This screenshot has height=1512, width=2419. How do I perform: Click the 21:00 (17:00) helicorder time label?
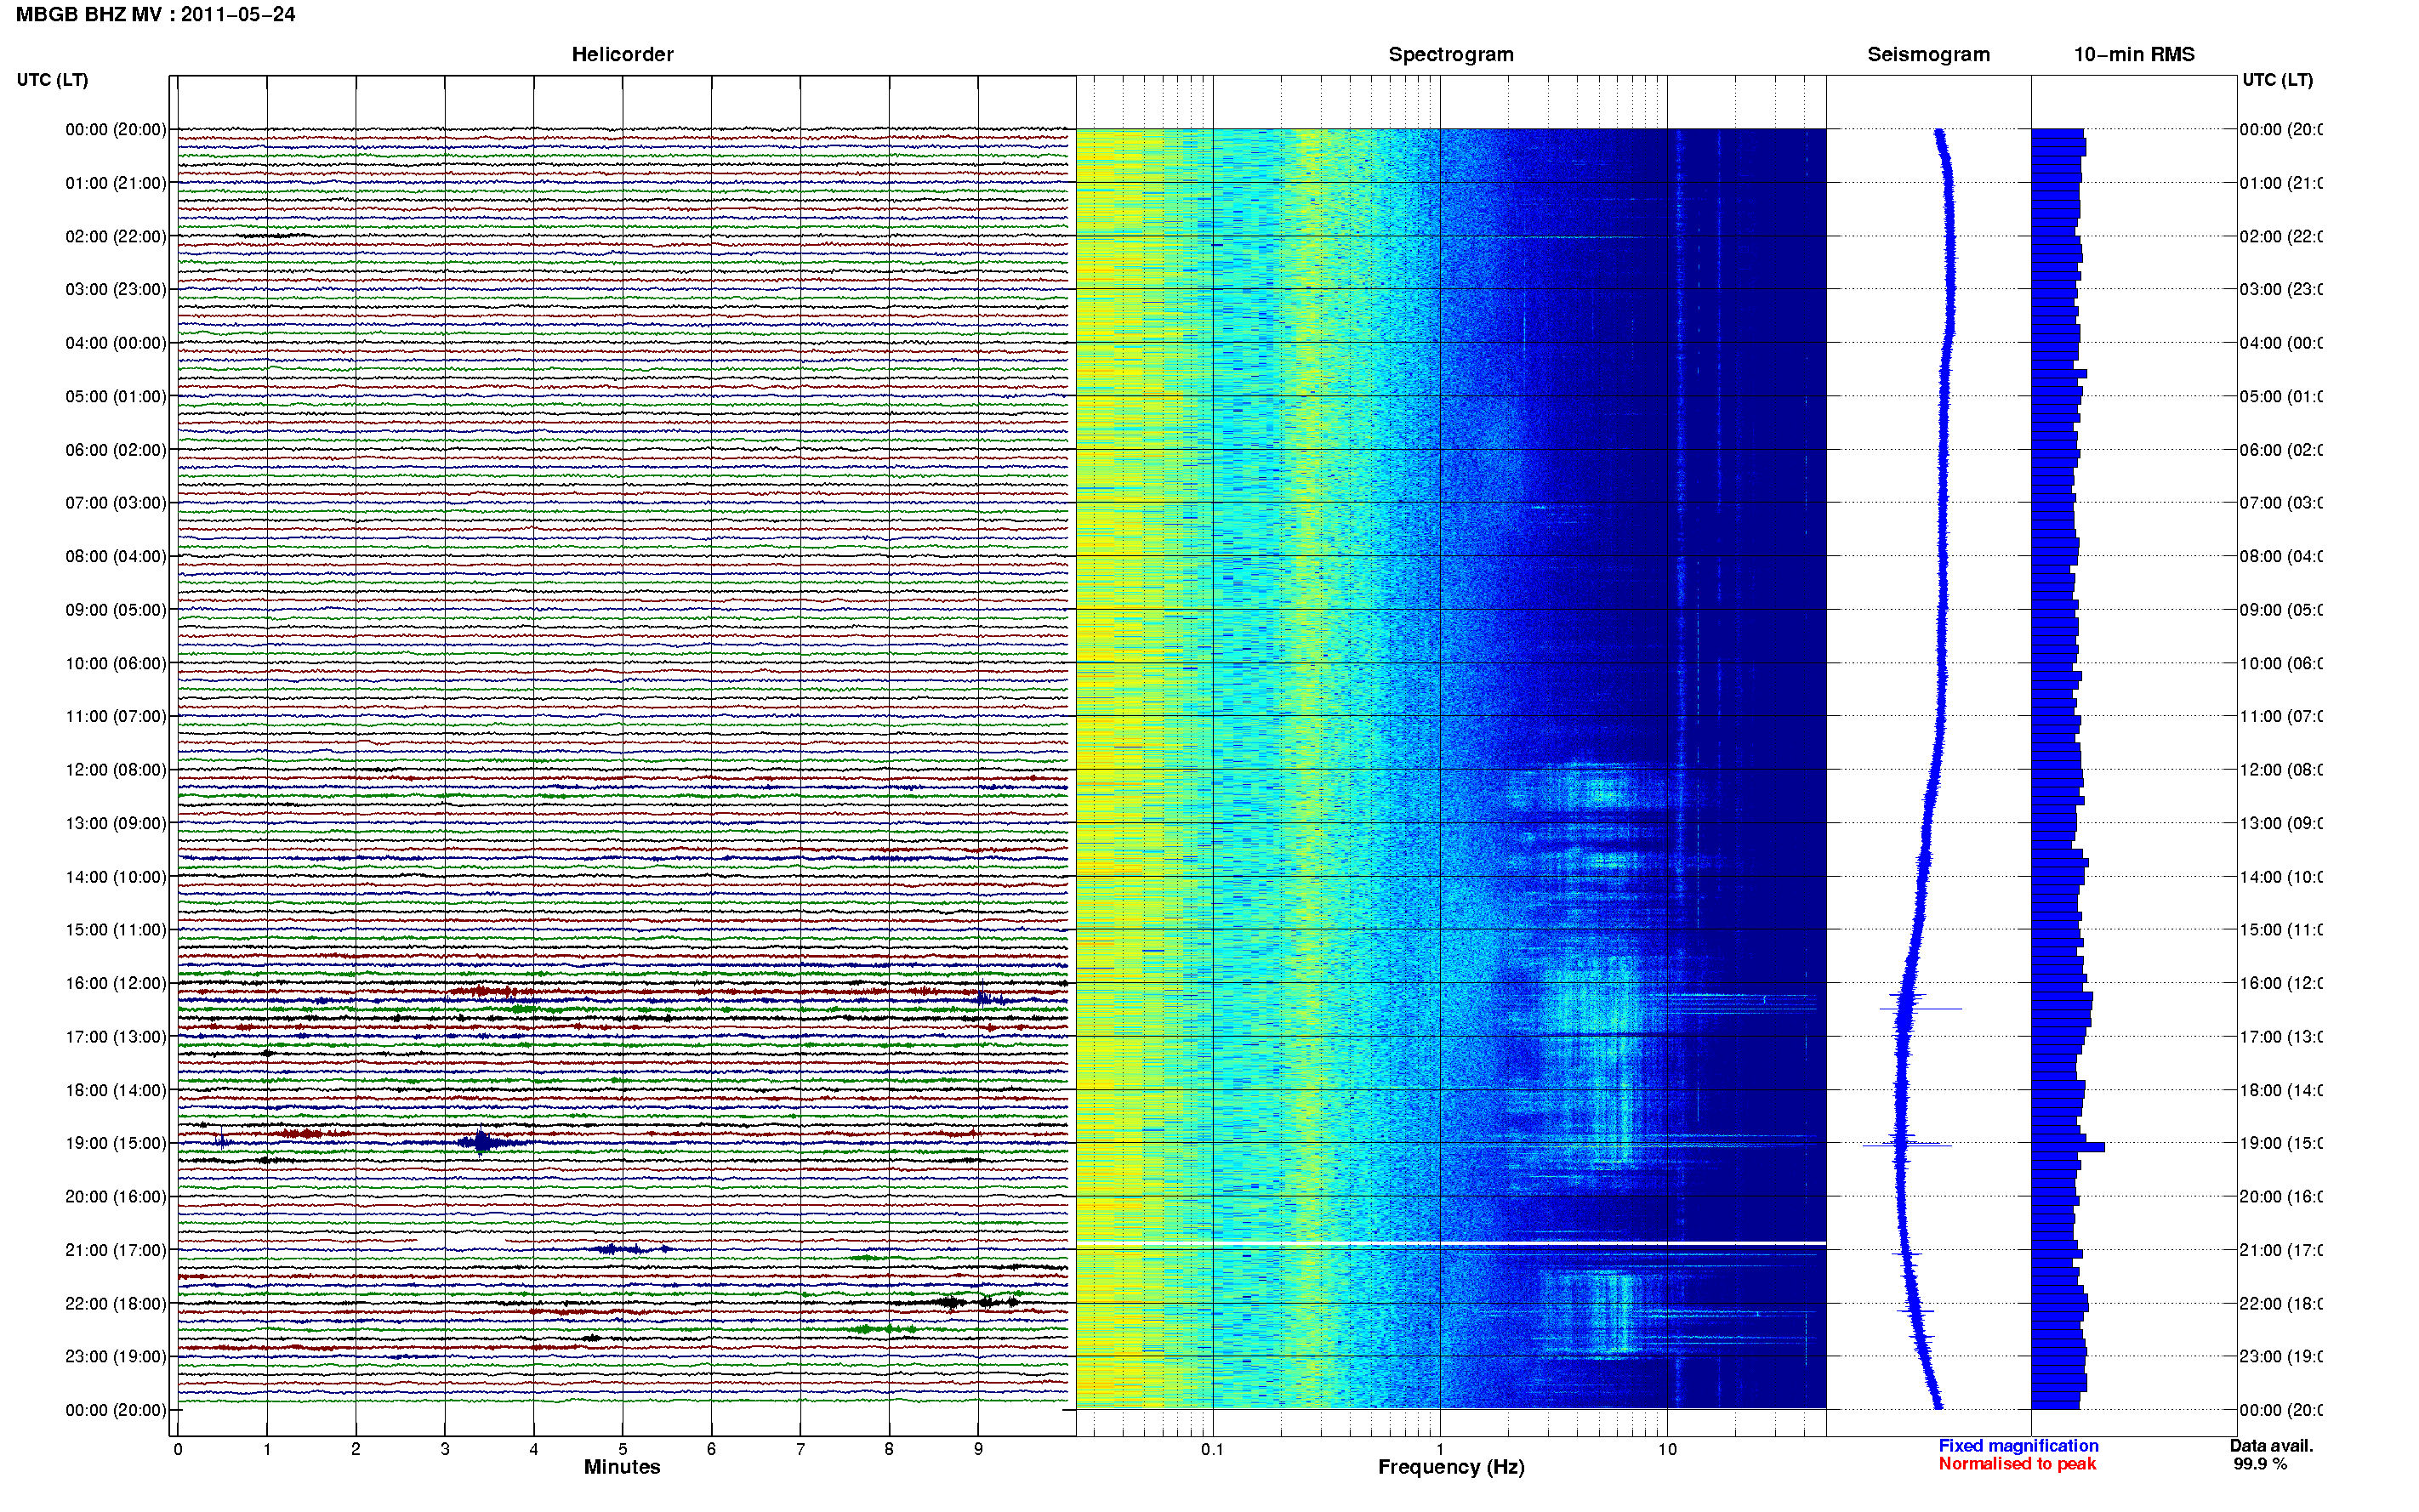point(116,1251)
